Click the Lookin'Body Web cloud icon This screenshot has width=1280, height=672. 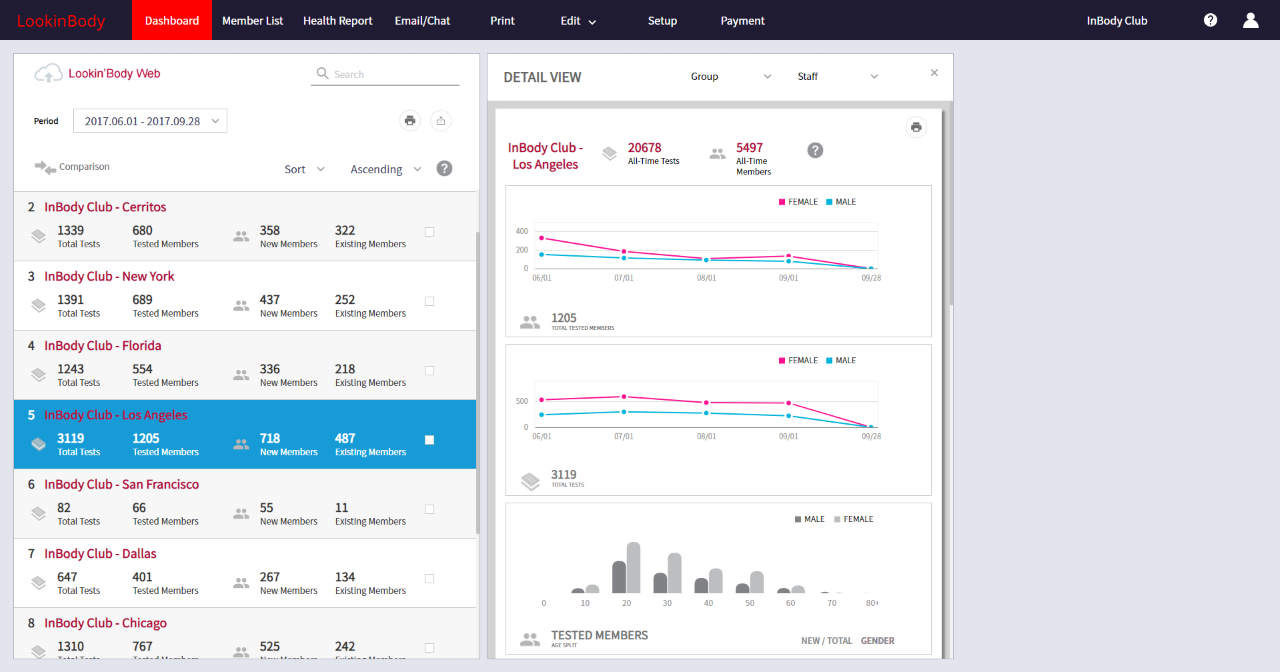pyautogui.click(x=48, y=74)
